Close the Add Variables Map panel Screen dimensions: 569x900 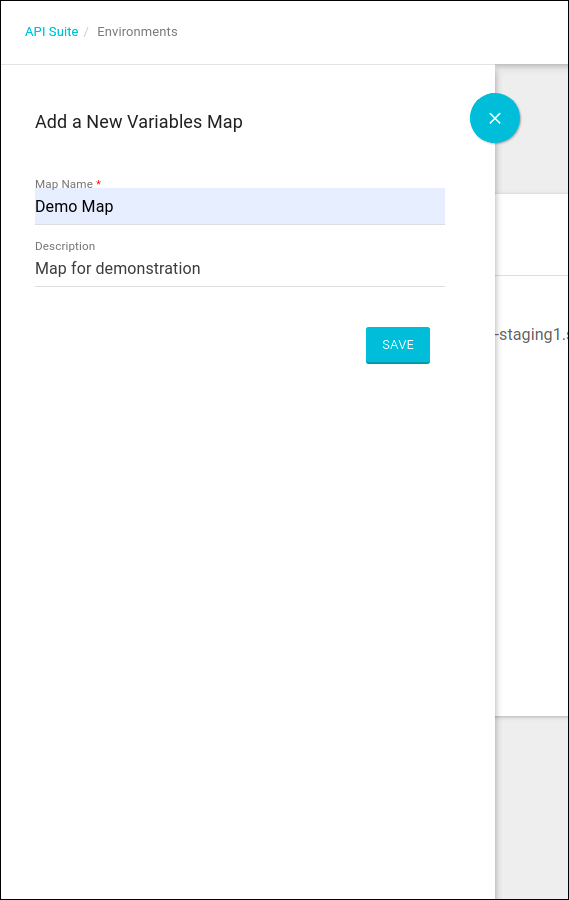pyautogui.click(x=494, y=118)
